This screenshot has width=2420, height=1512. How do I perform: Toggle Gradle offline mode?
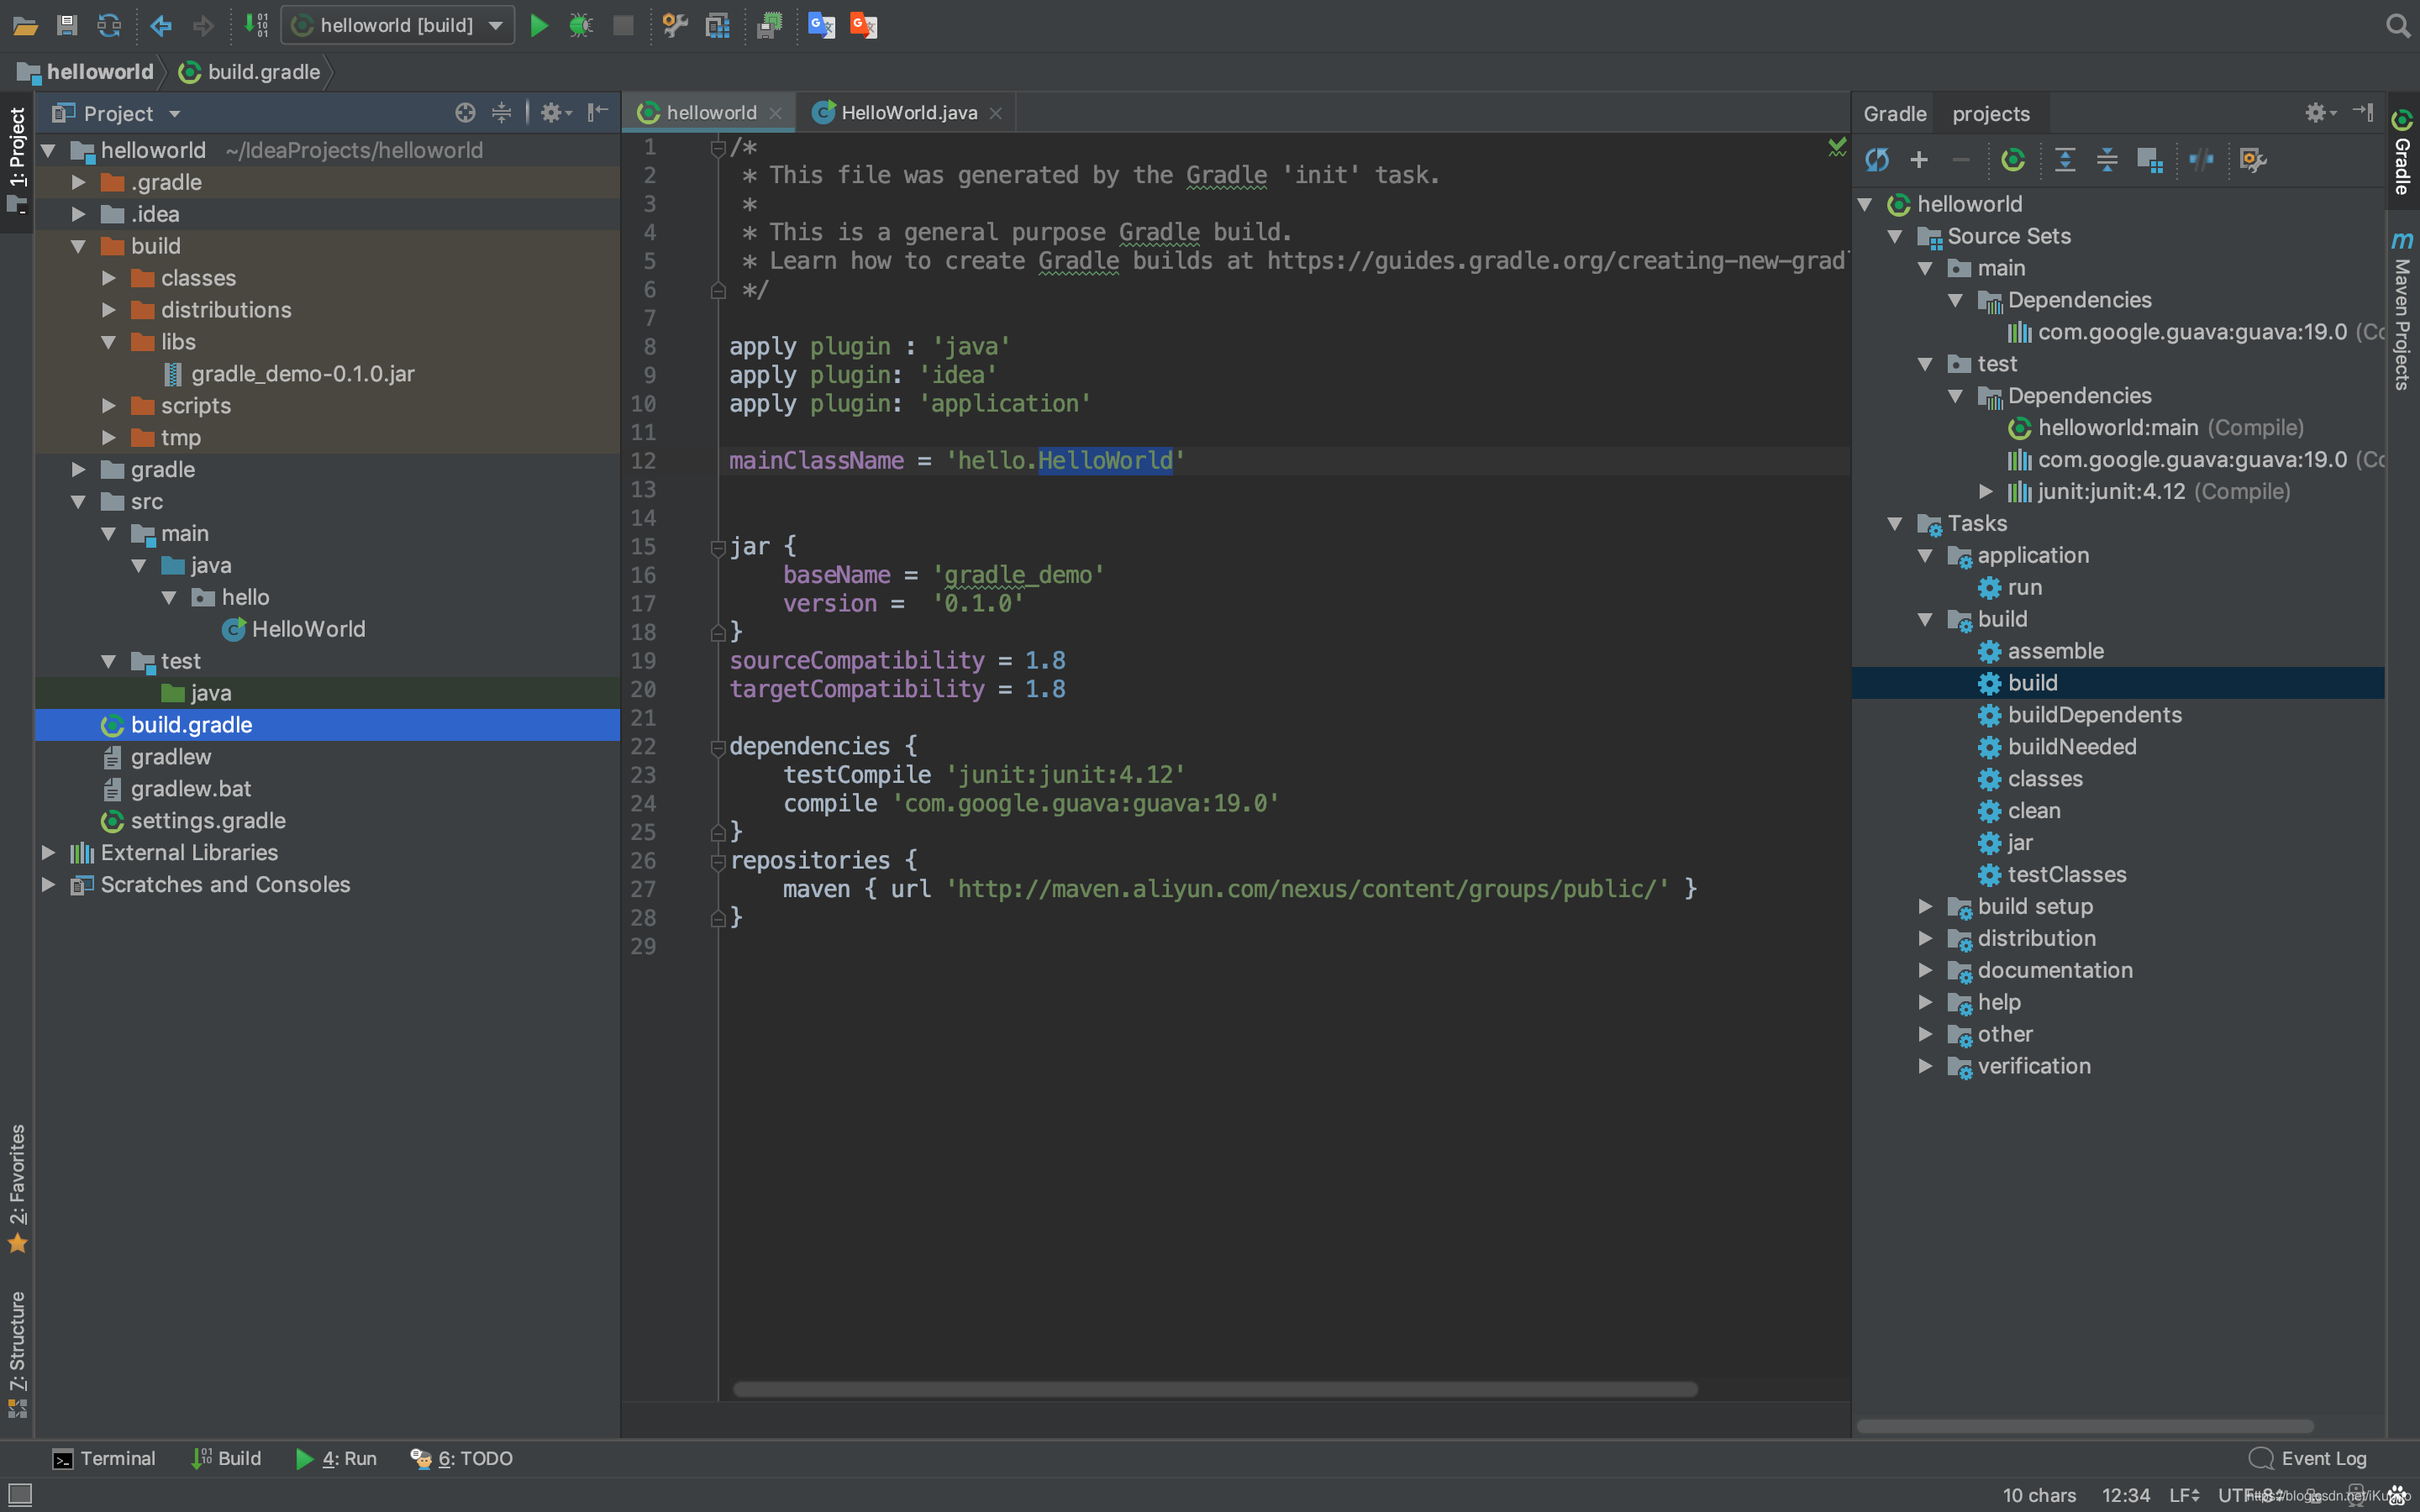(x=2201, y=160)
